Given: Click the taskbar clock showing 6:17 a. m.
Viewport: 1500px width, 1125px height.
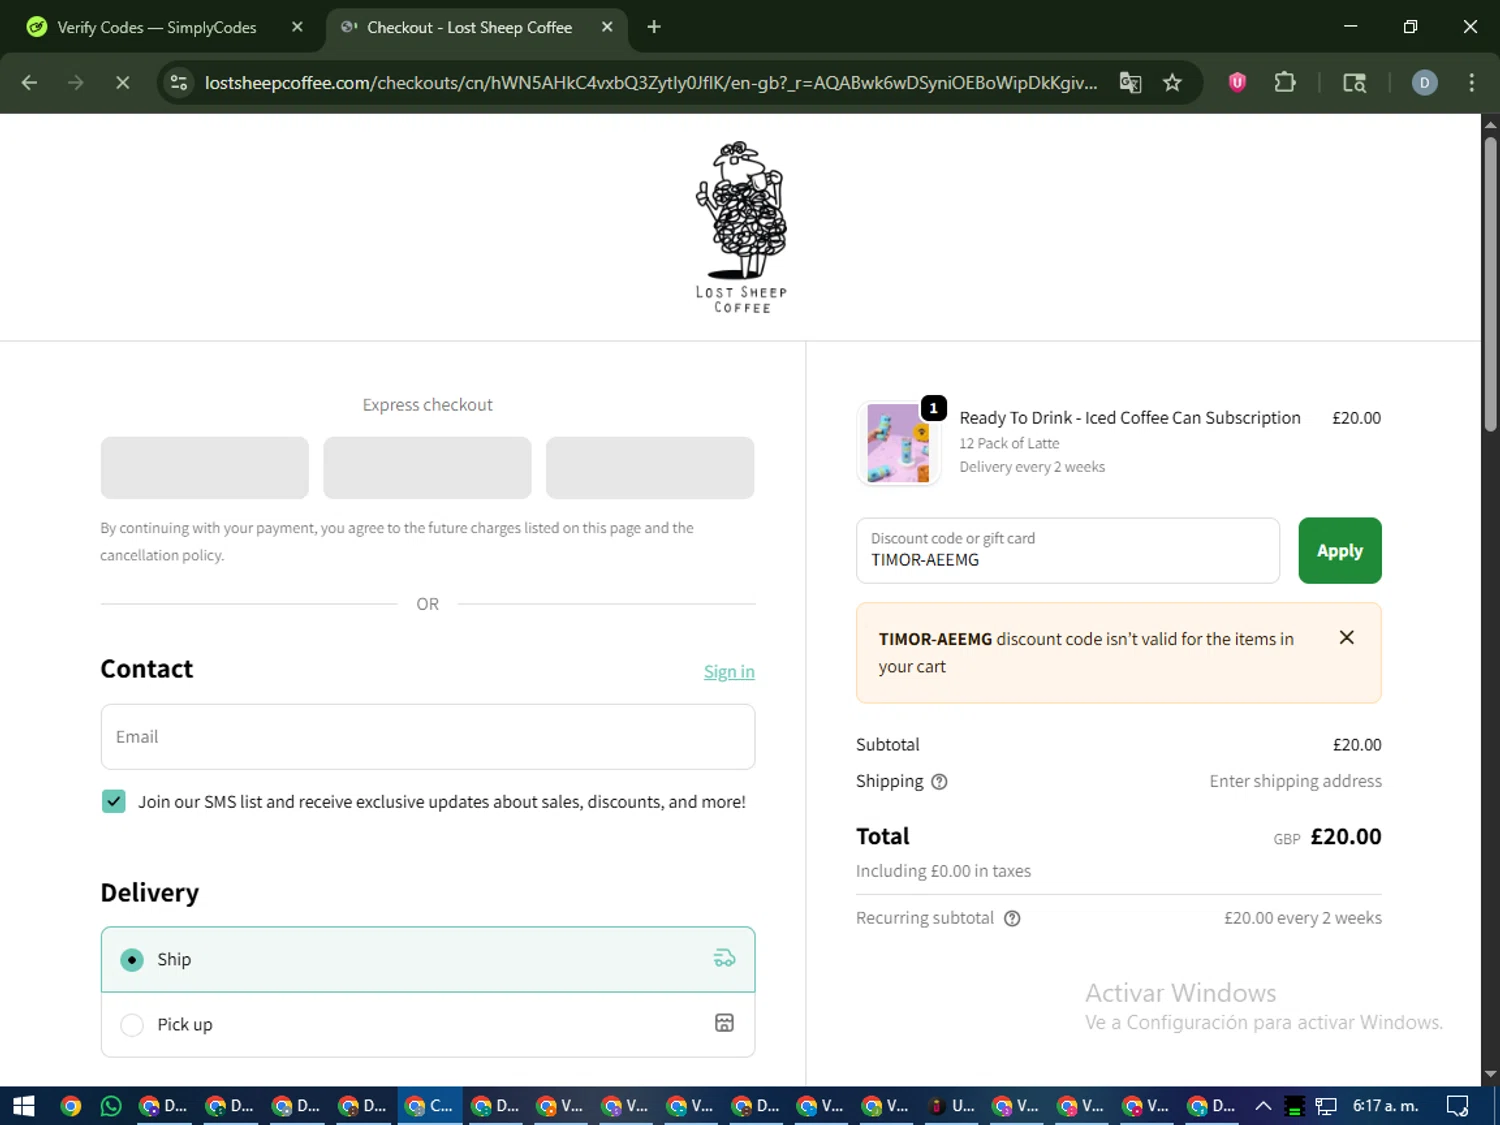Looking at the screenshot, I should coord(1385,1106).
